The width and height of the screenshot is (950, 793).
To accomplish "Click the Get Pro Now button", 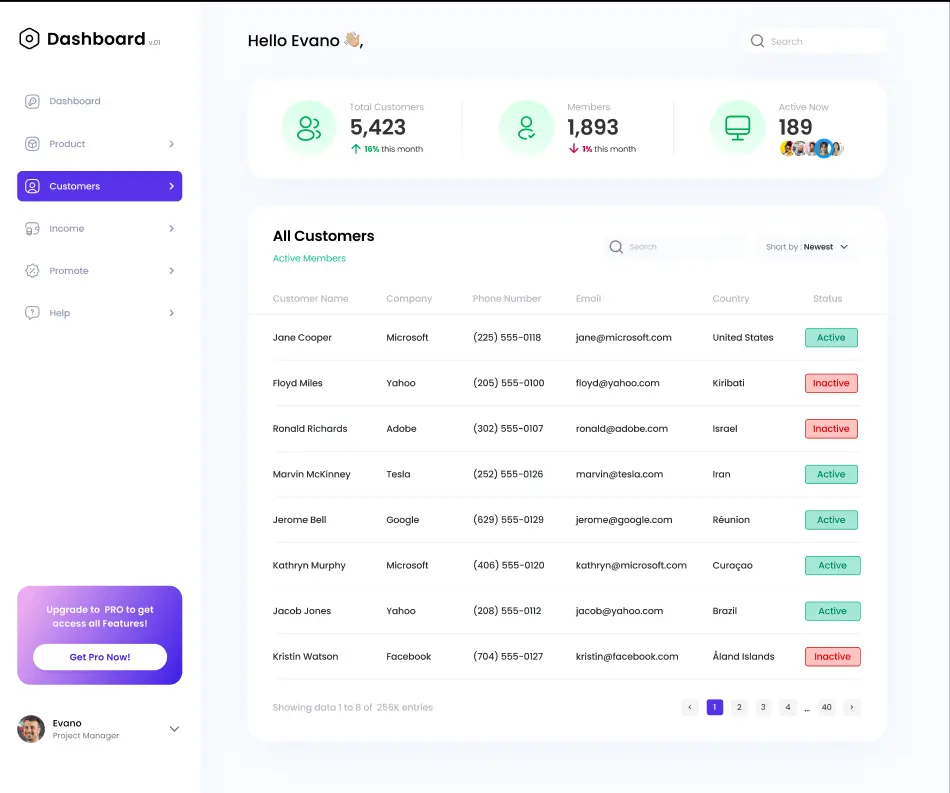I will pyautogui.click(x=99, y=658).
